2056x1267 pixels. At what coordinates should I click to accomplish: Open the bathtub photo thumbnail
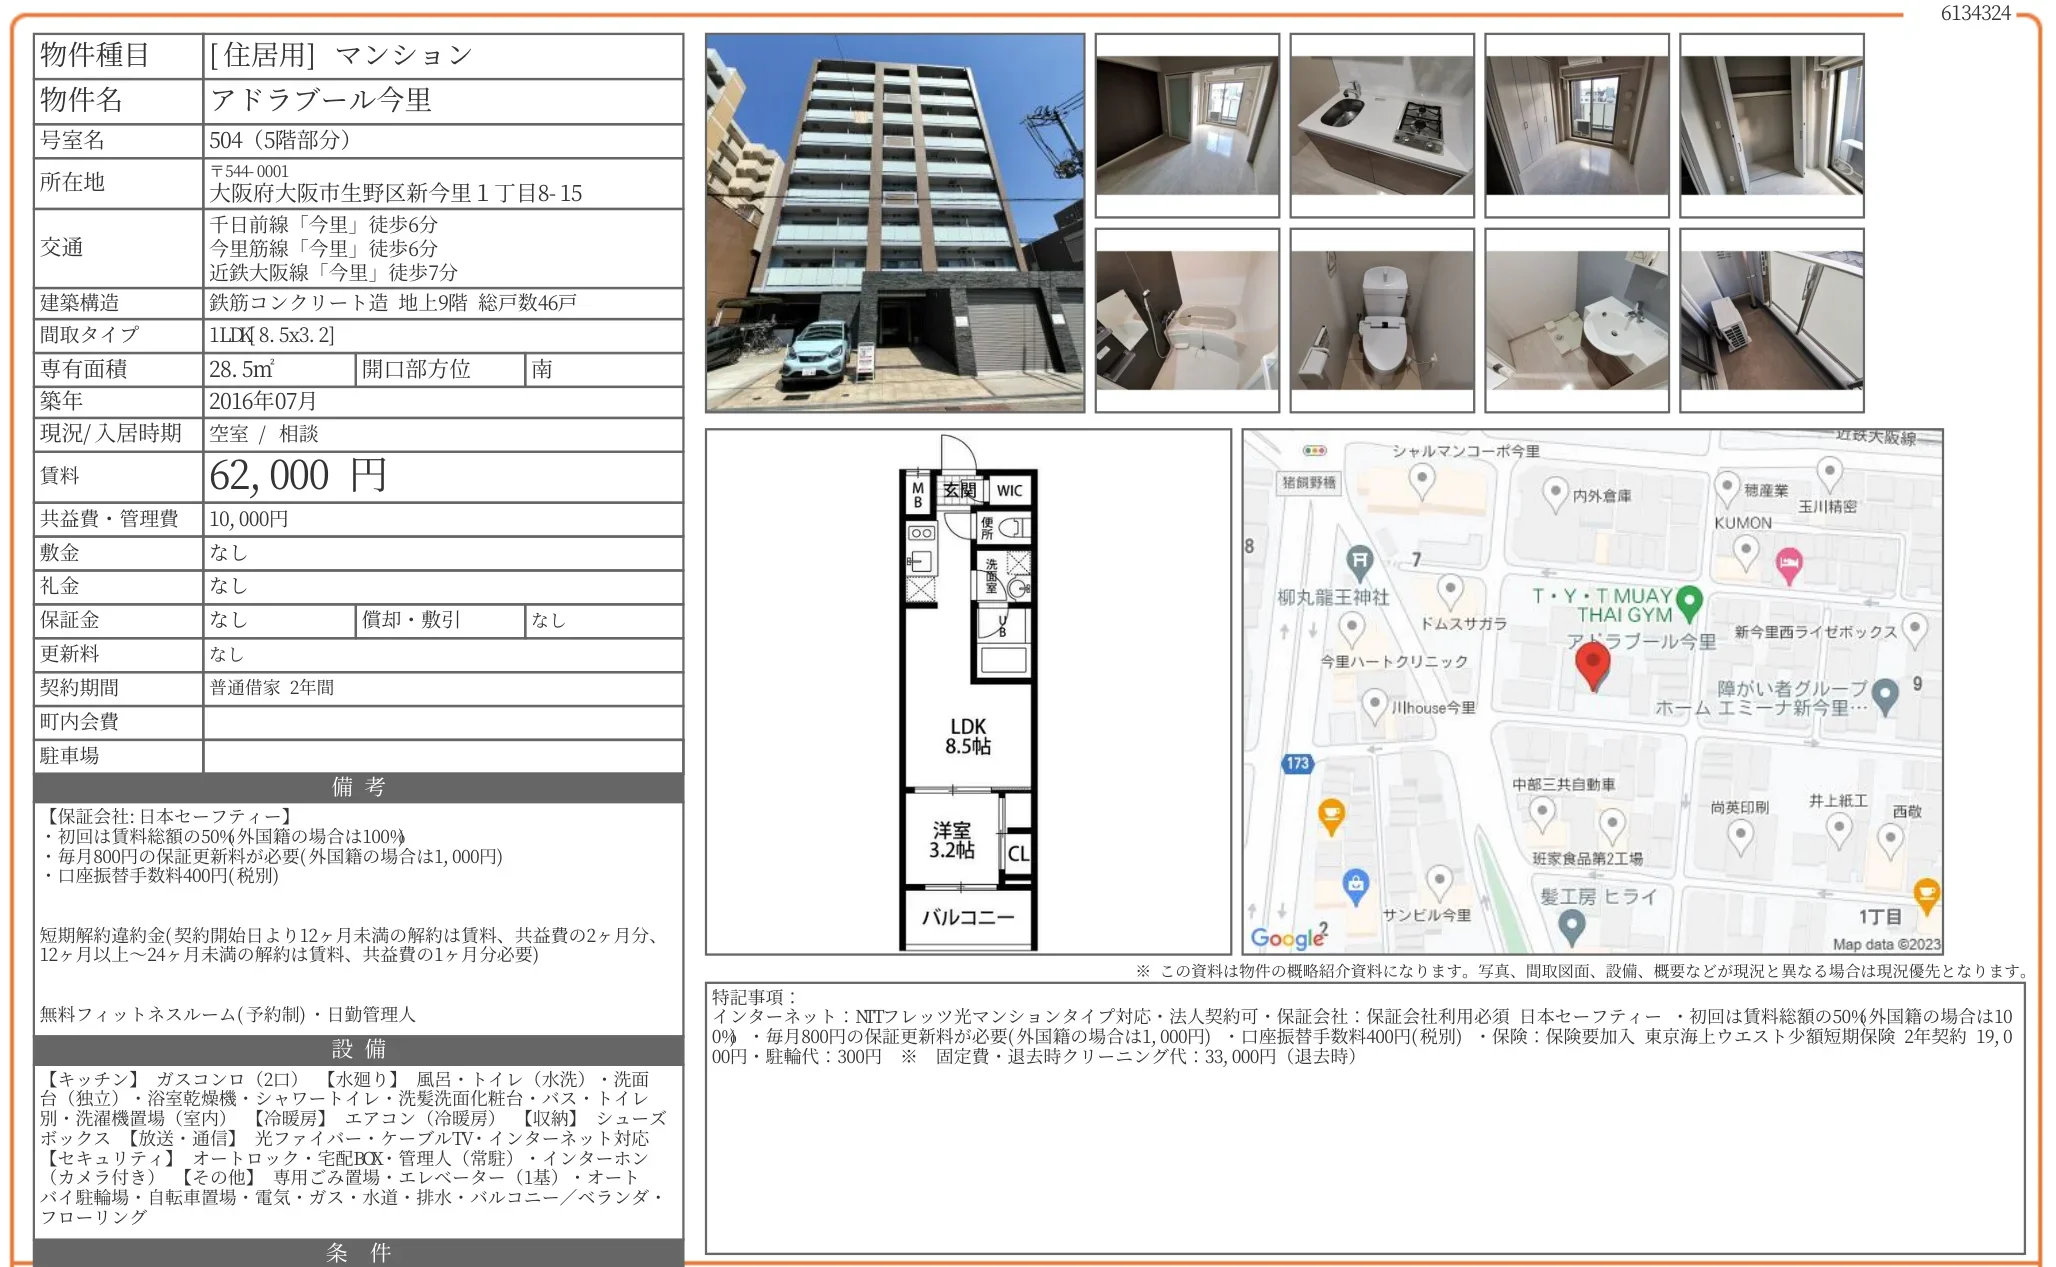(1187, 320)
